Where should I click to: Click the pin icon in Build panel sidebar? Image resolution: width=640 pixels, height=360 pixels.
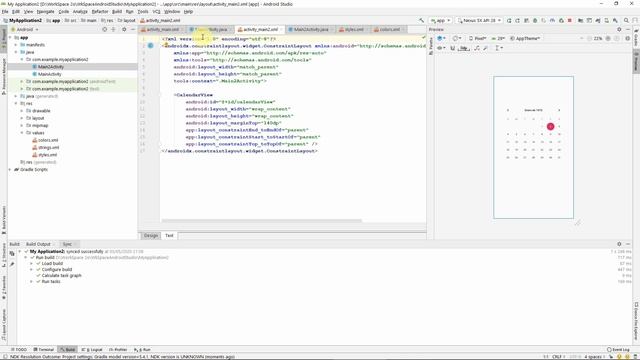pos(12,264)
